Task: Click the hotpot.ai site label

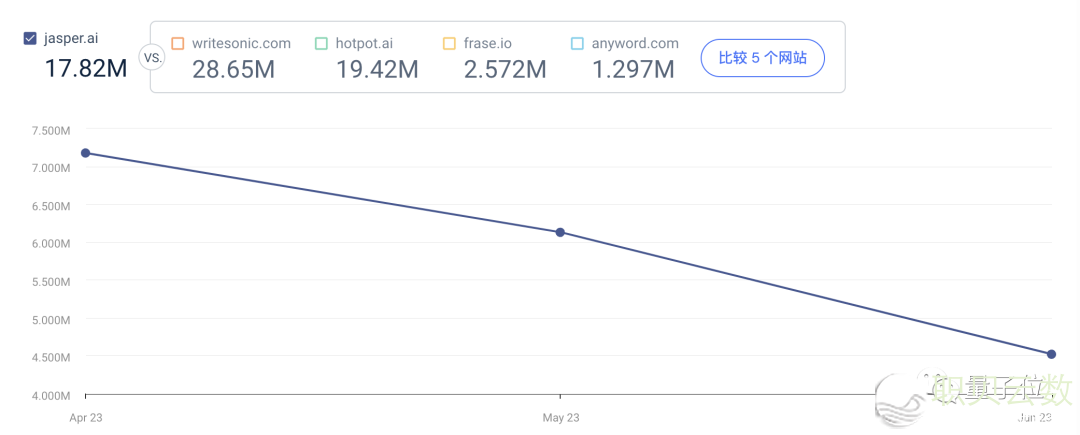Action: pyautogui.click(x=366, y=43)
